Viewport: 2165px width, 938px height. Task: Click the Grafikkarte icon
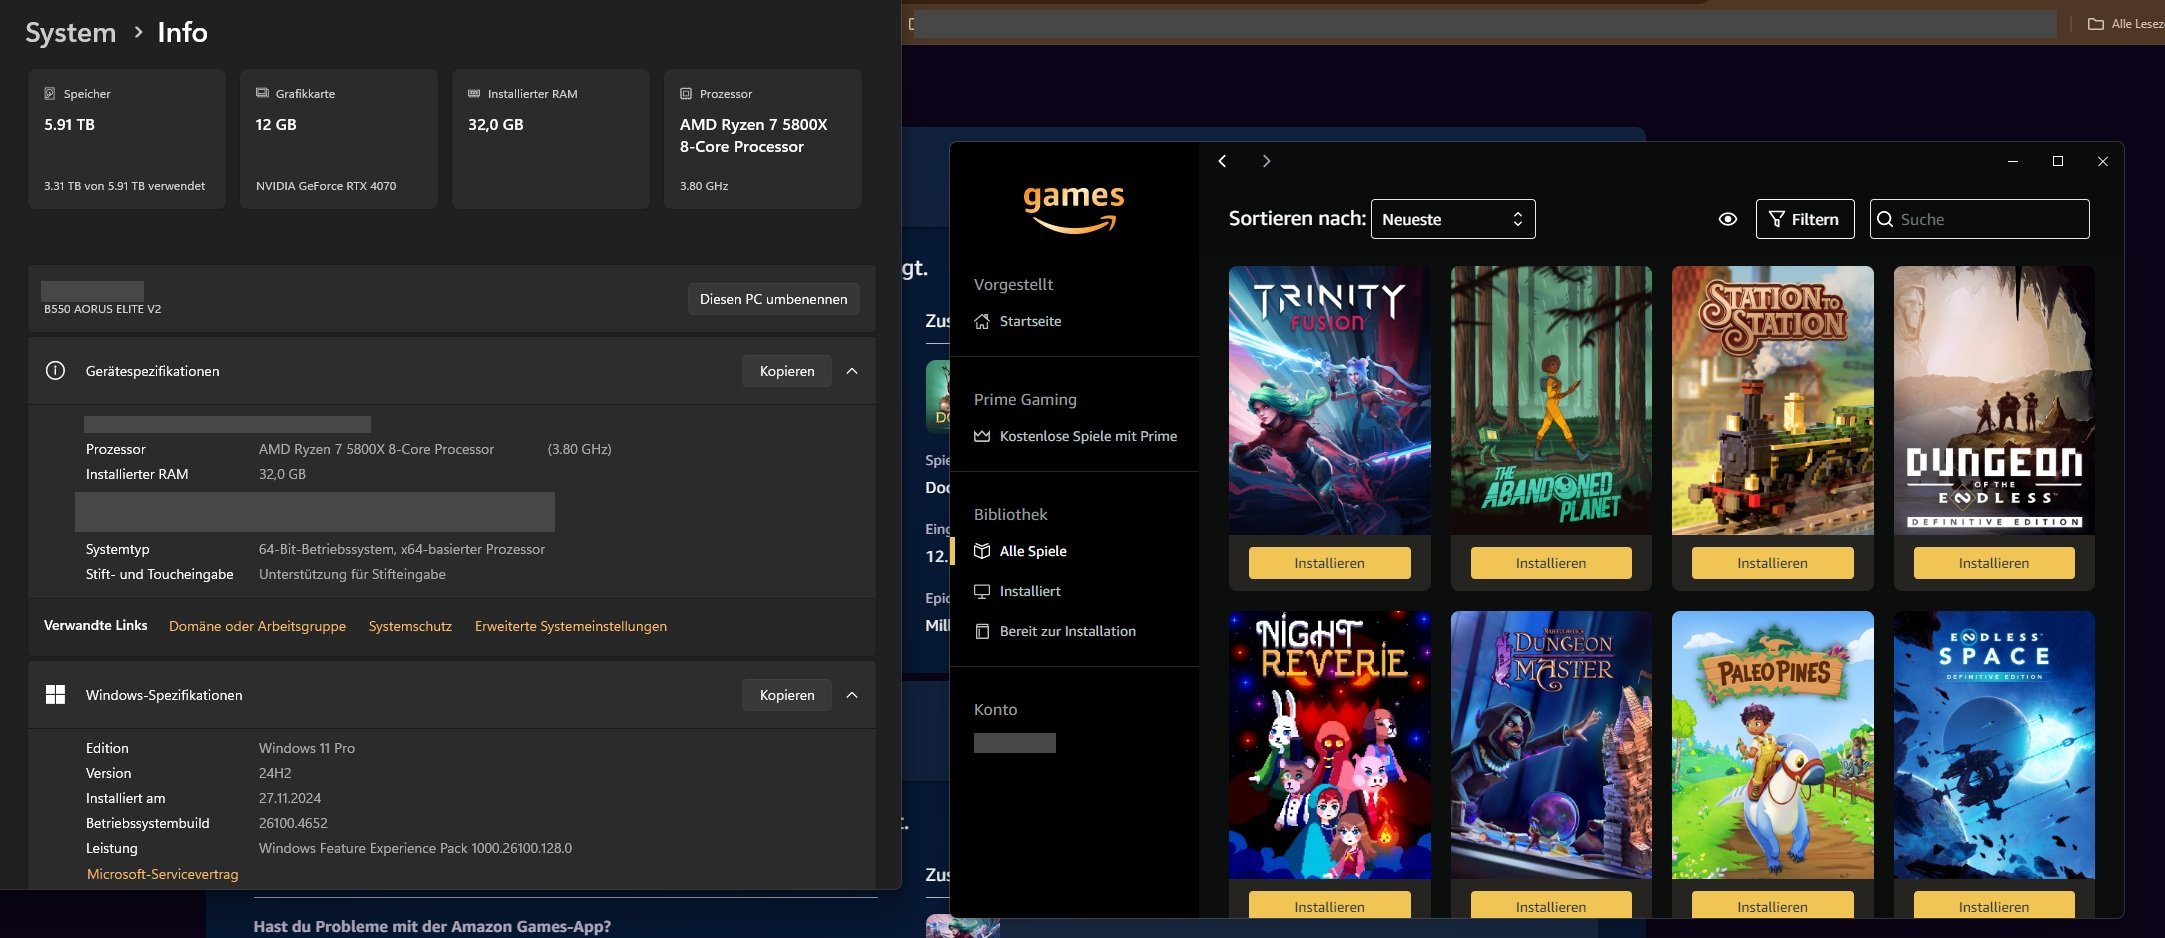click(x=262, y=93)
